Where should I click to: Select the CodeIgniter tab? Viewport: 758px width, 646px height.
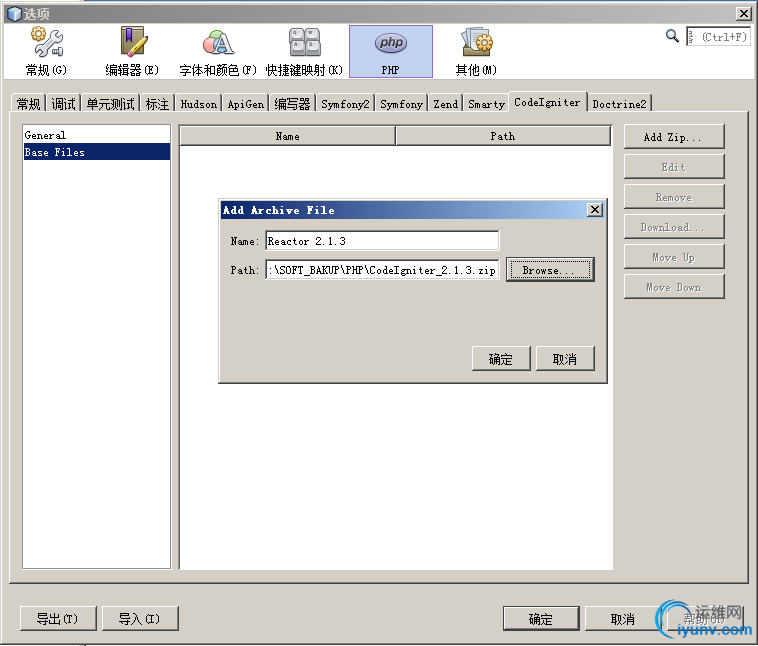(x=547, y=102)
